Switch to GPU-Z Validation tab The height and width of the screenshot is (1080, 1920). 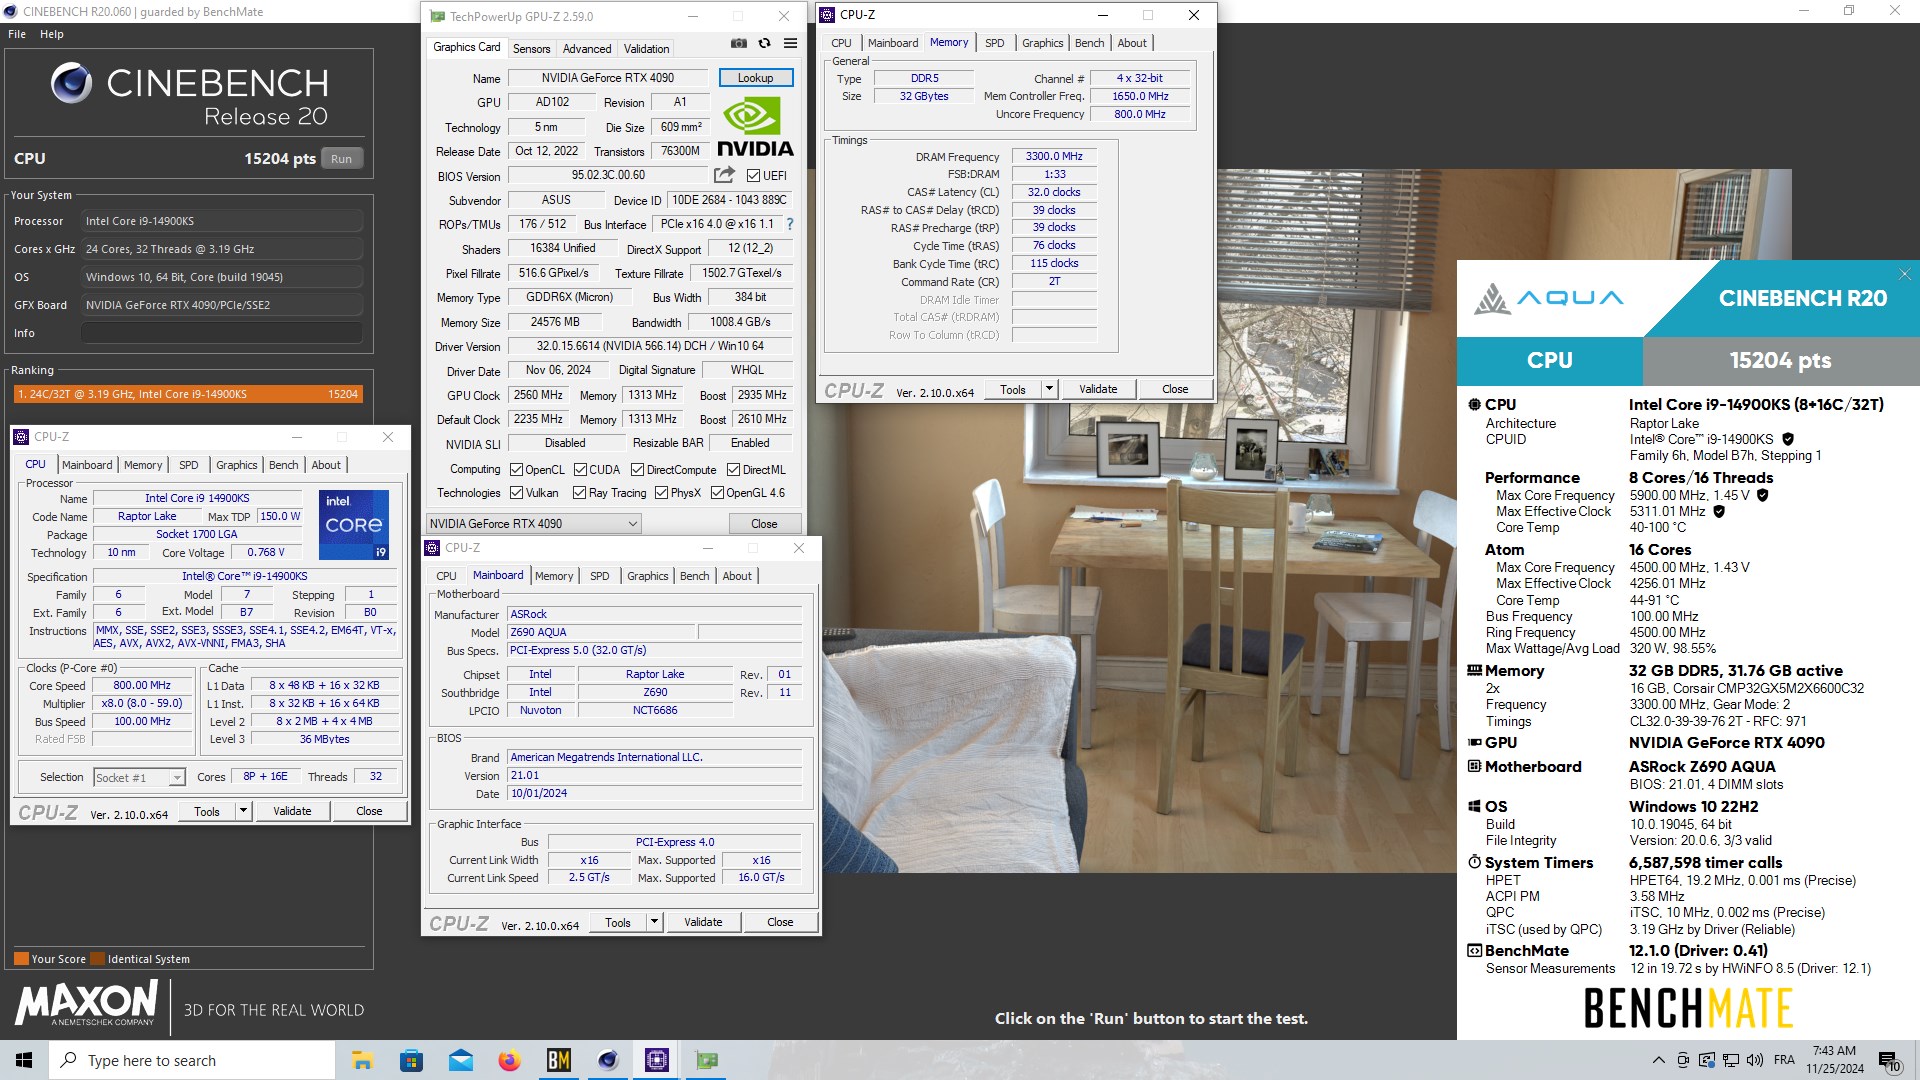tap(647, 48)
